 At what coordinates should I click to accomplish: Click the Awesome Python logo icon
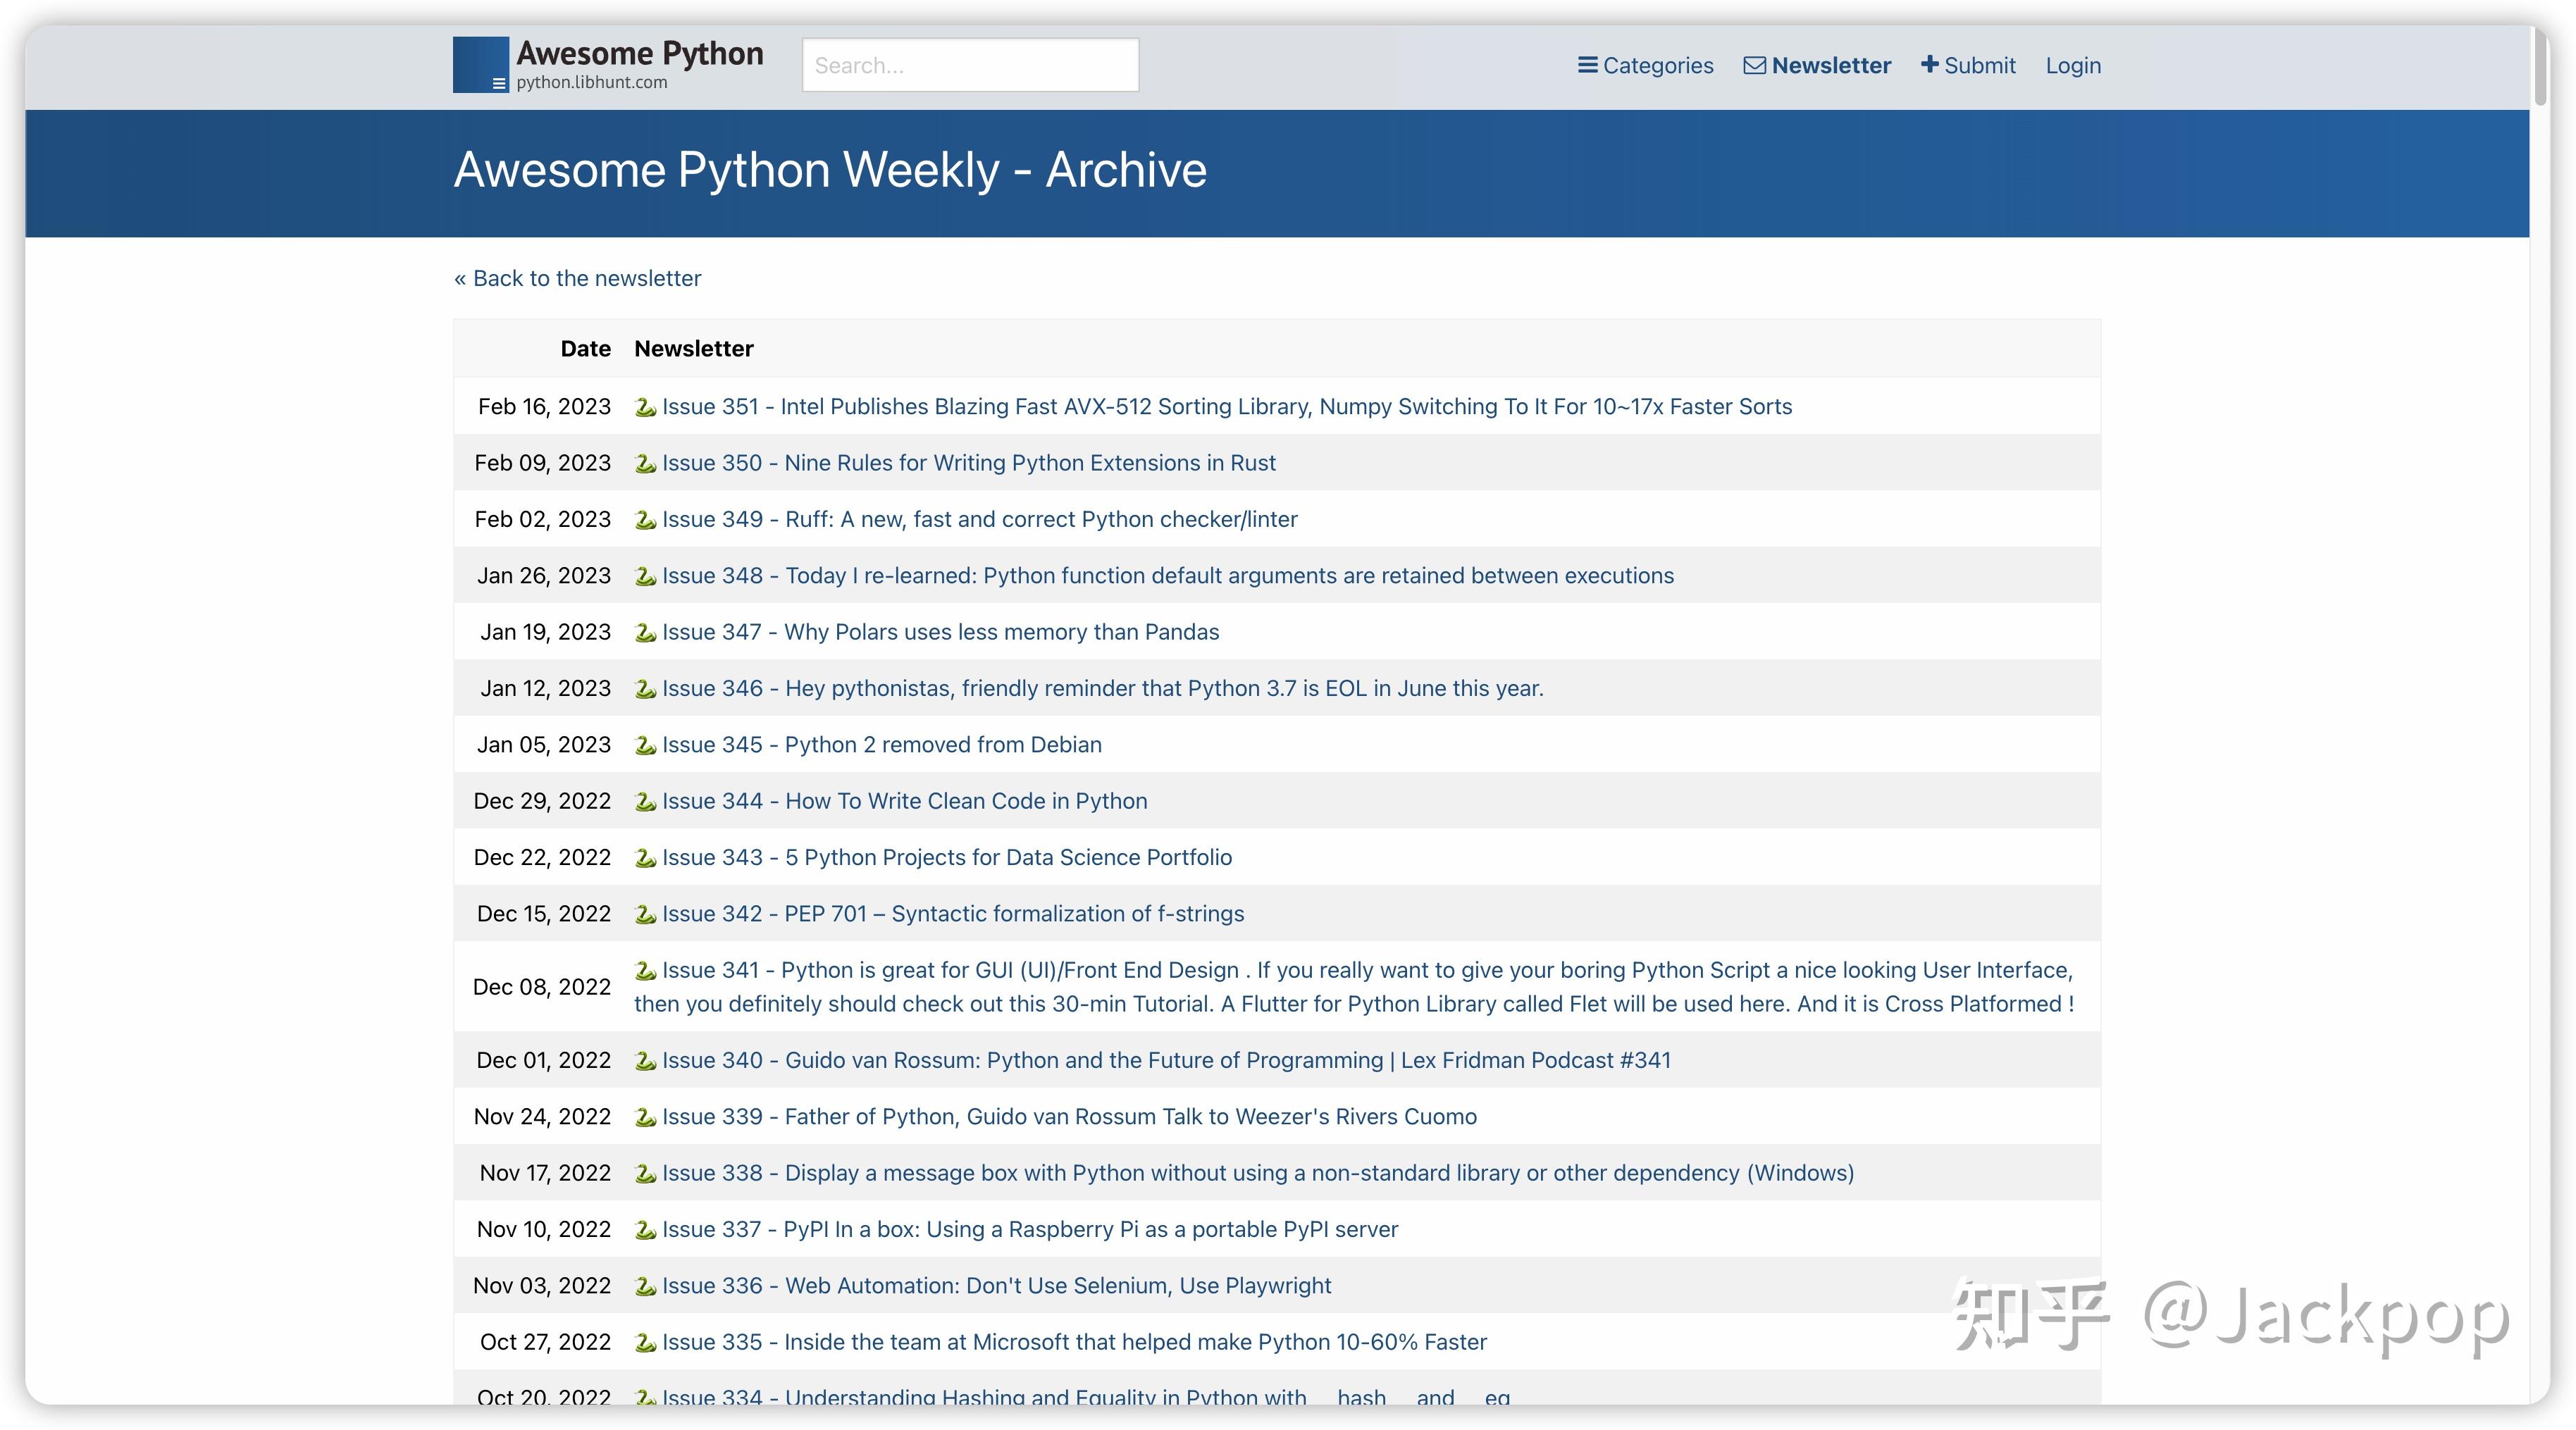(481, 65)
